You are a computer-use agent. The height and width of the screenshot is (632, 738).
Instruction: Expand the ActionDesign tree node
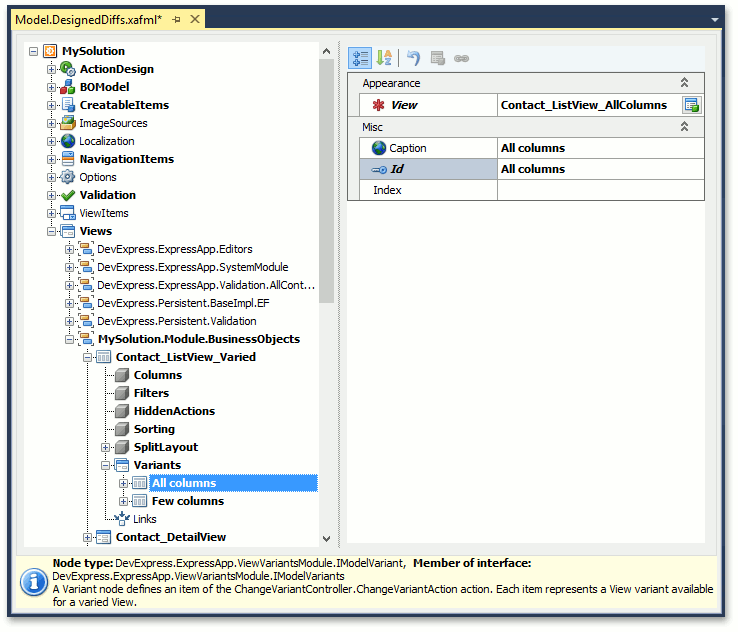click(51, 69)
